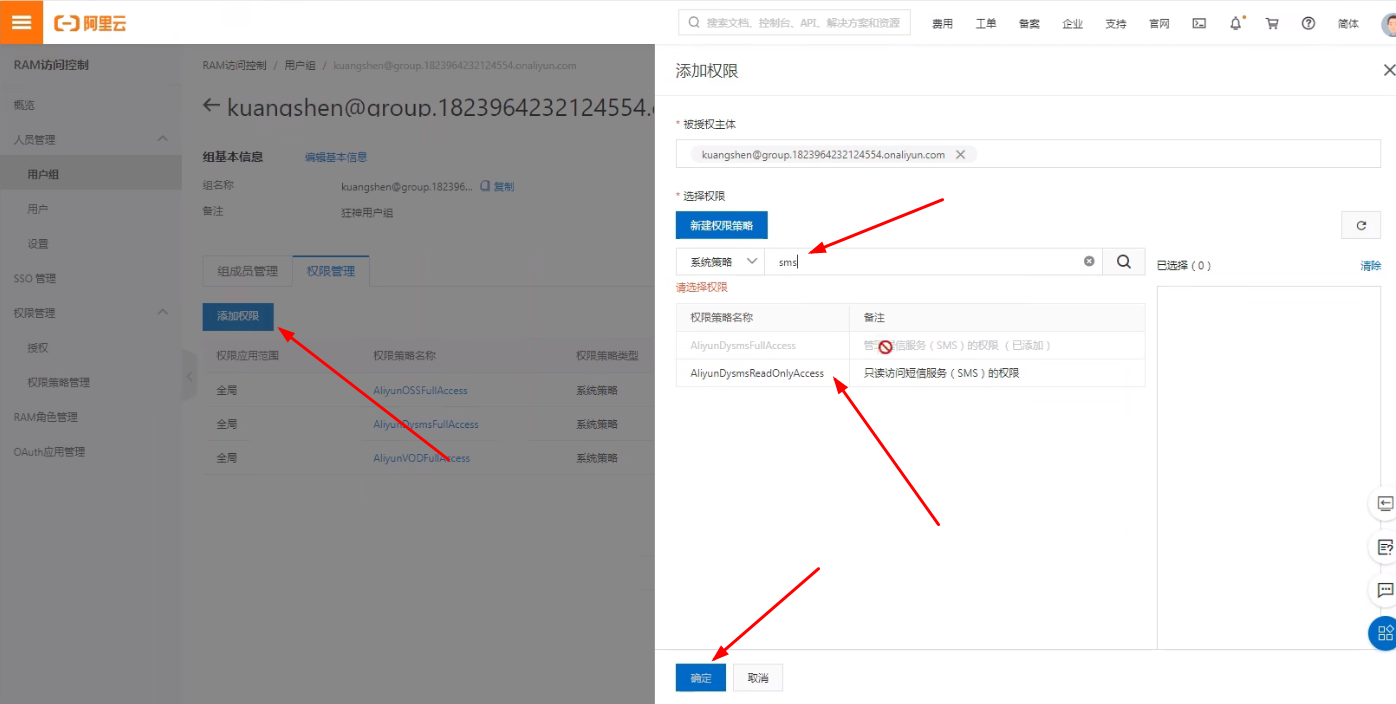Click the 被授权主体 principal field
The height and width of the screenshot is (704, 1396).
click(1028, 154)
